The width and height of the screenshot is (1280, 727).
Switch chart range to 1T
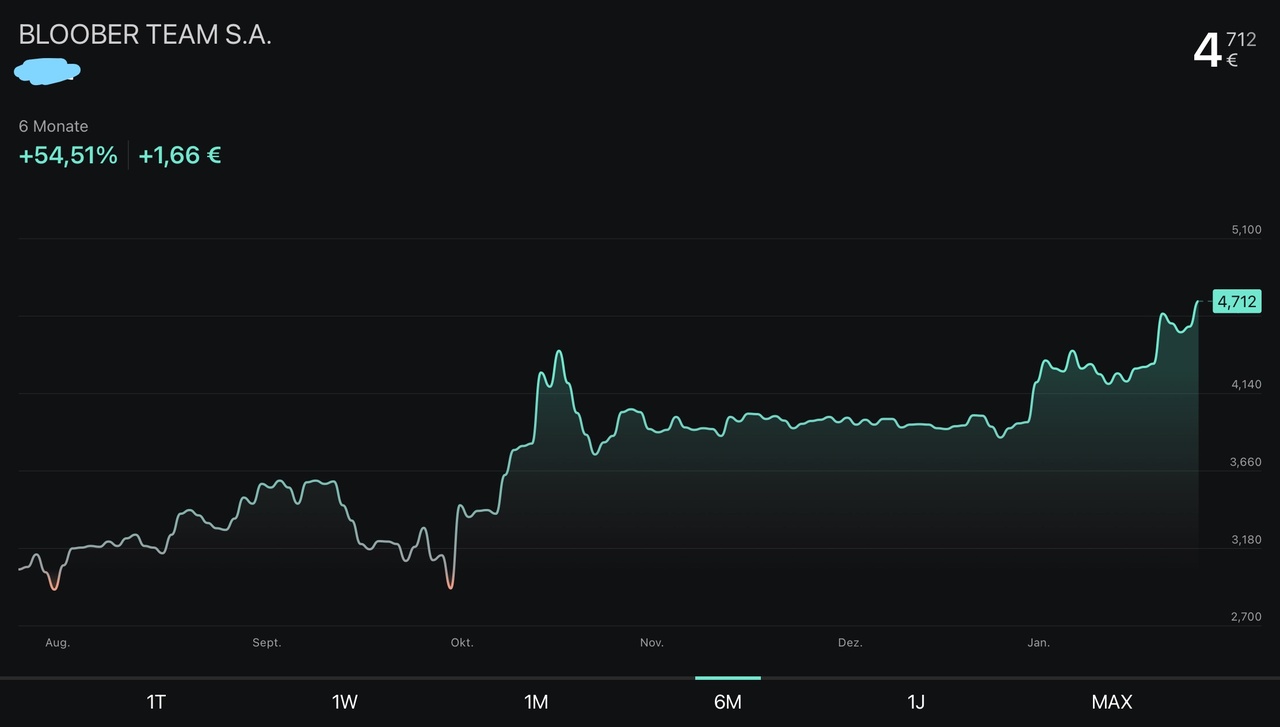(156, 702)
